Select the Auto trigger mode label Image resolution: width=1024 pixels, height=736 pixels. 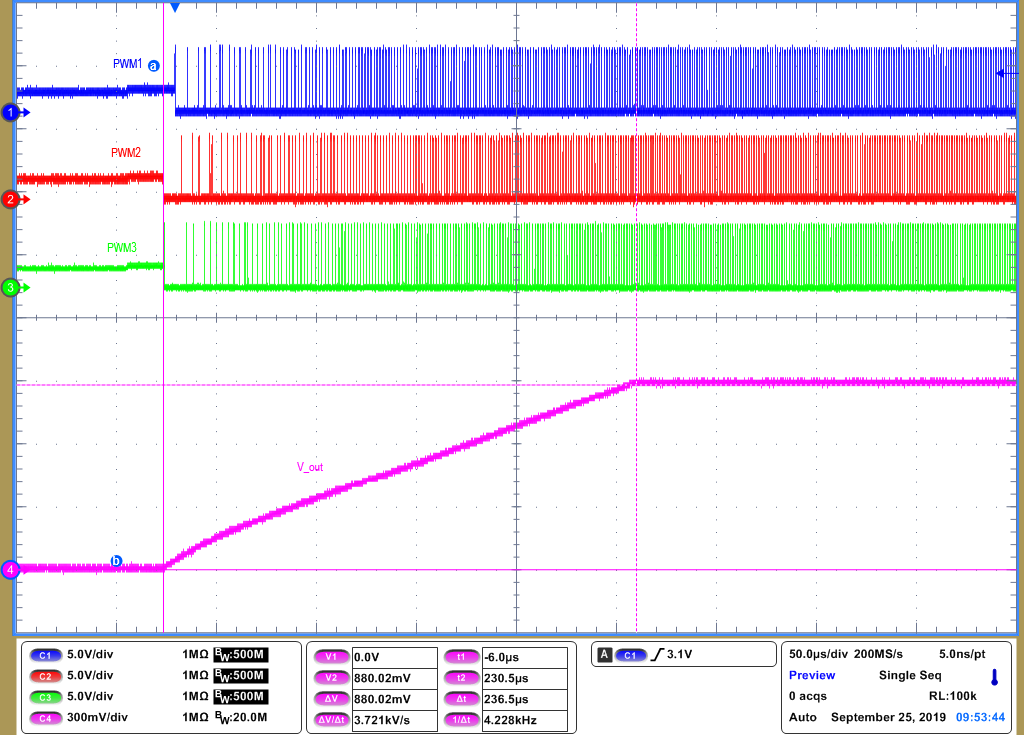pyautogui.click(x=801, y=717)
